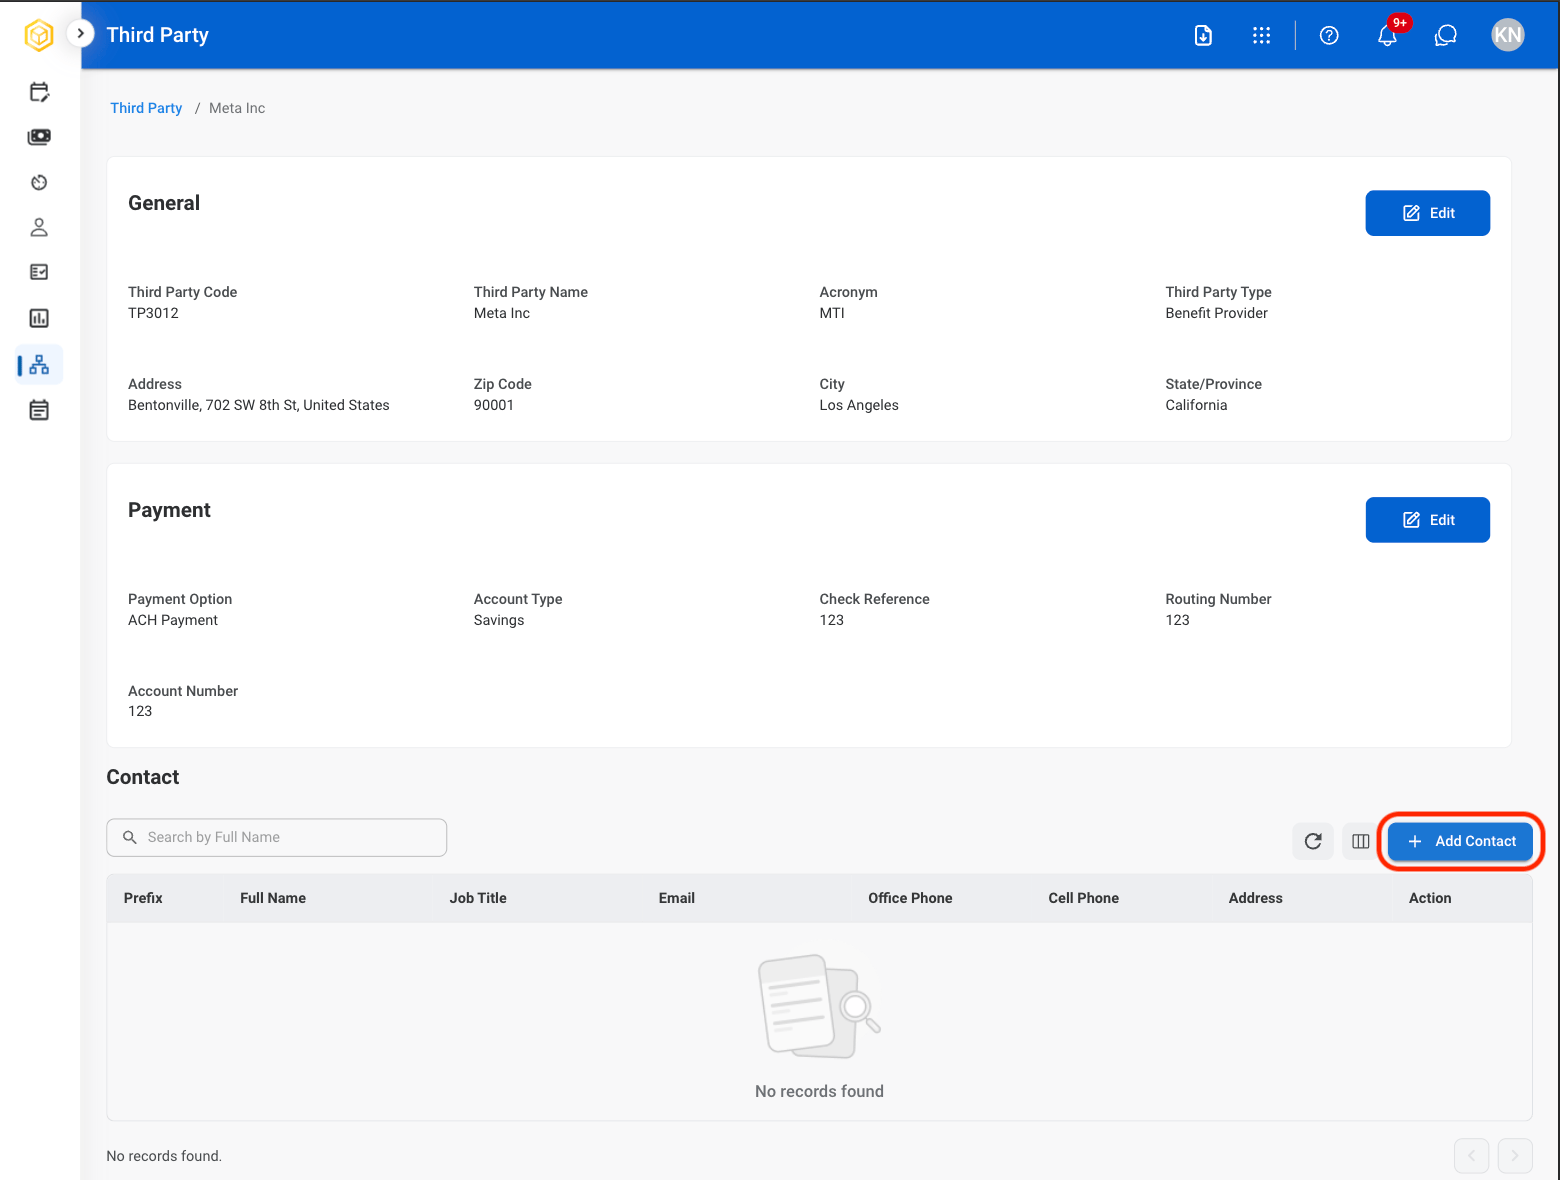Open the column settings icon
Screen dimensions: 1560x1180
pos(1360,841)
